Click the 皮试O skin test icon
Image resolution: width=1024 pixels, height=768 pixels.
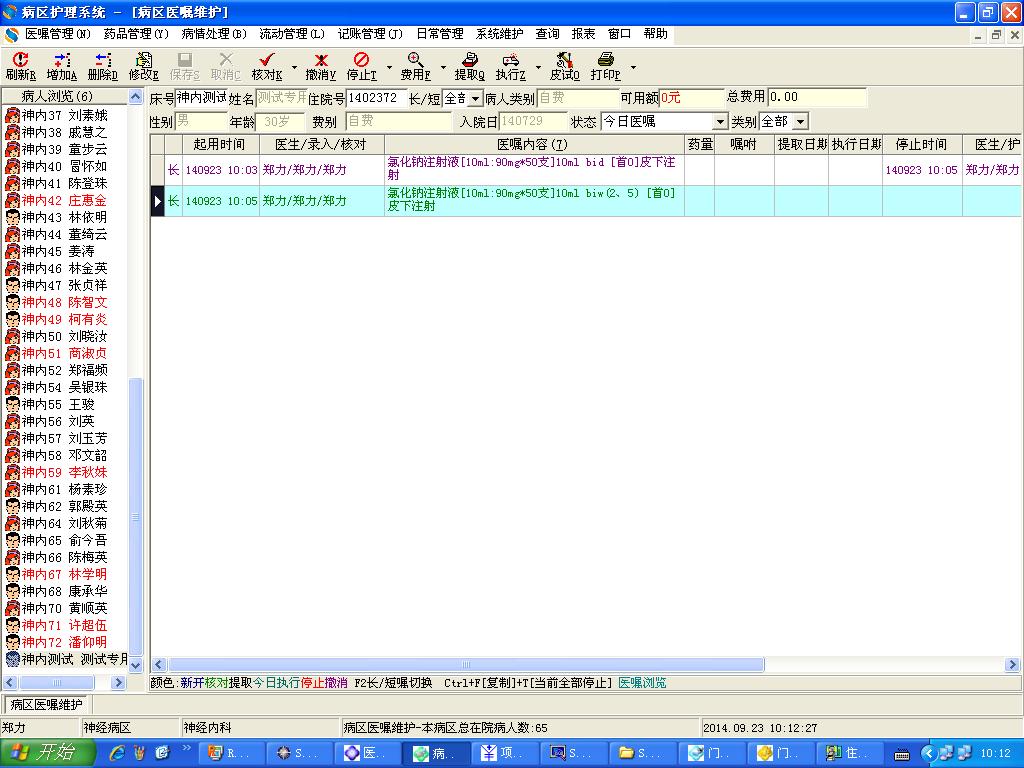pyautogui.click(x=564, y=67)
